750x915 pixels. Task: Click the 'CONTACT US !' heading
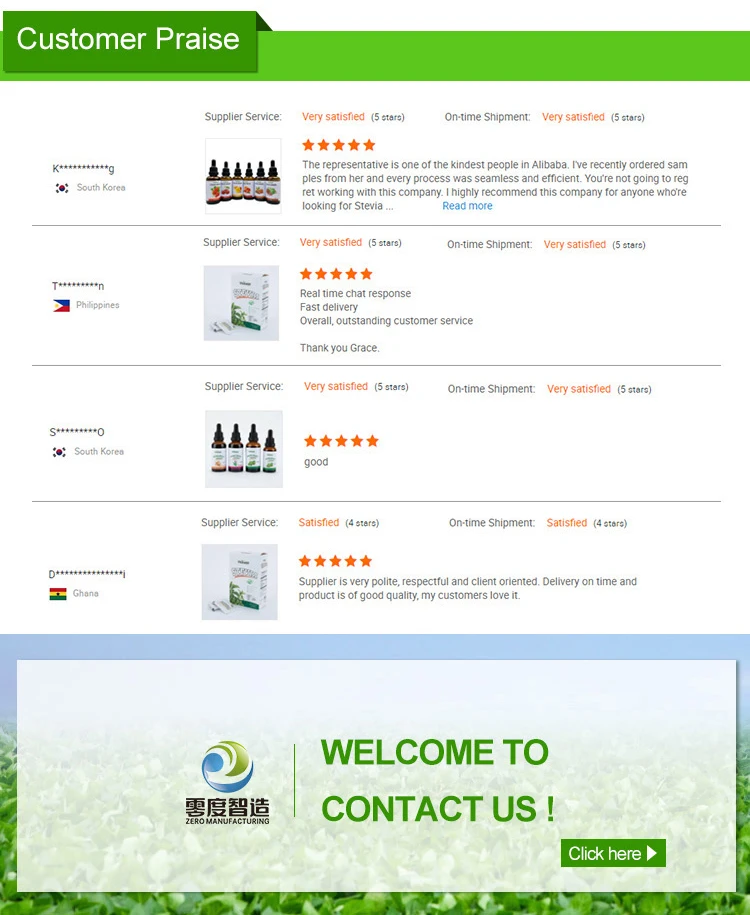438,809
